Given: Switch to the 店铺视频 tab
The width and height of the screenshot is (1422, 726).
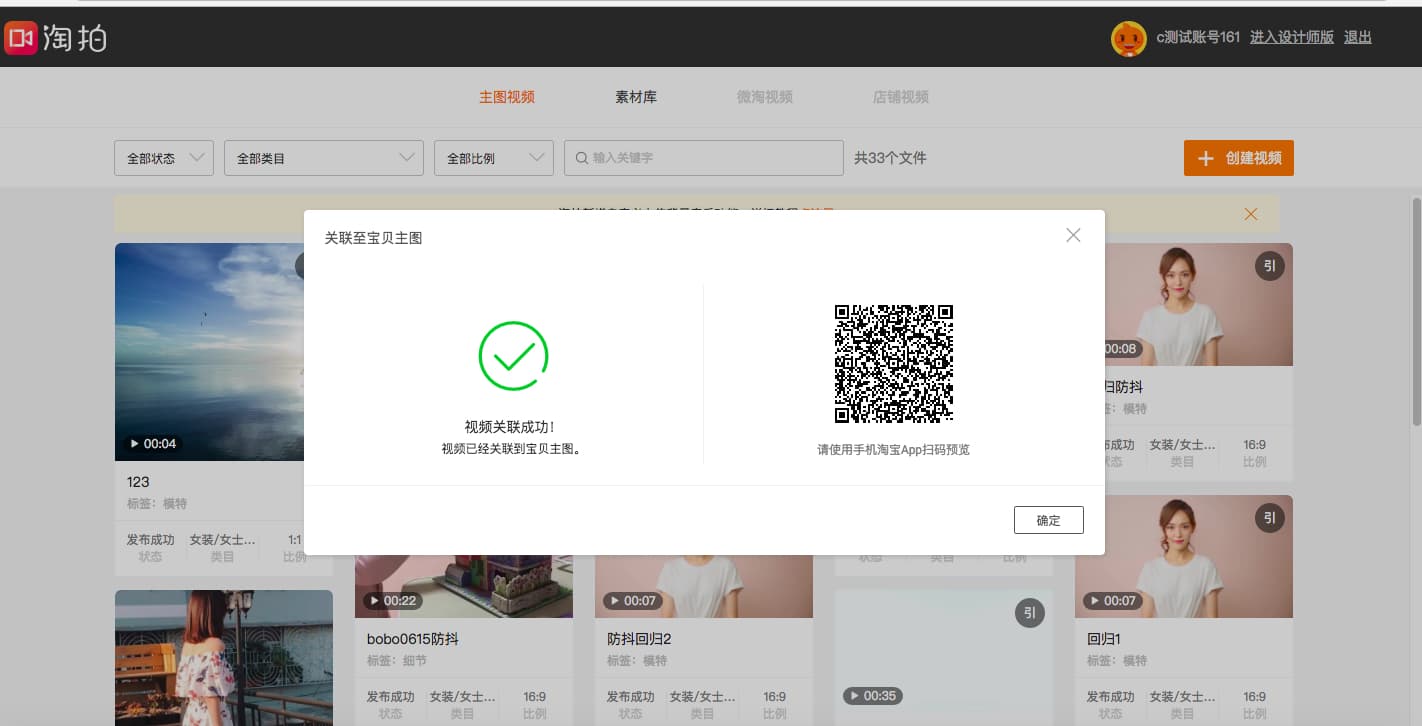Looking at the screenshot, I should point(901,97).
